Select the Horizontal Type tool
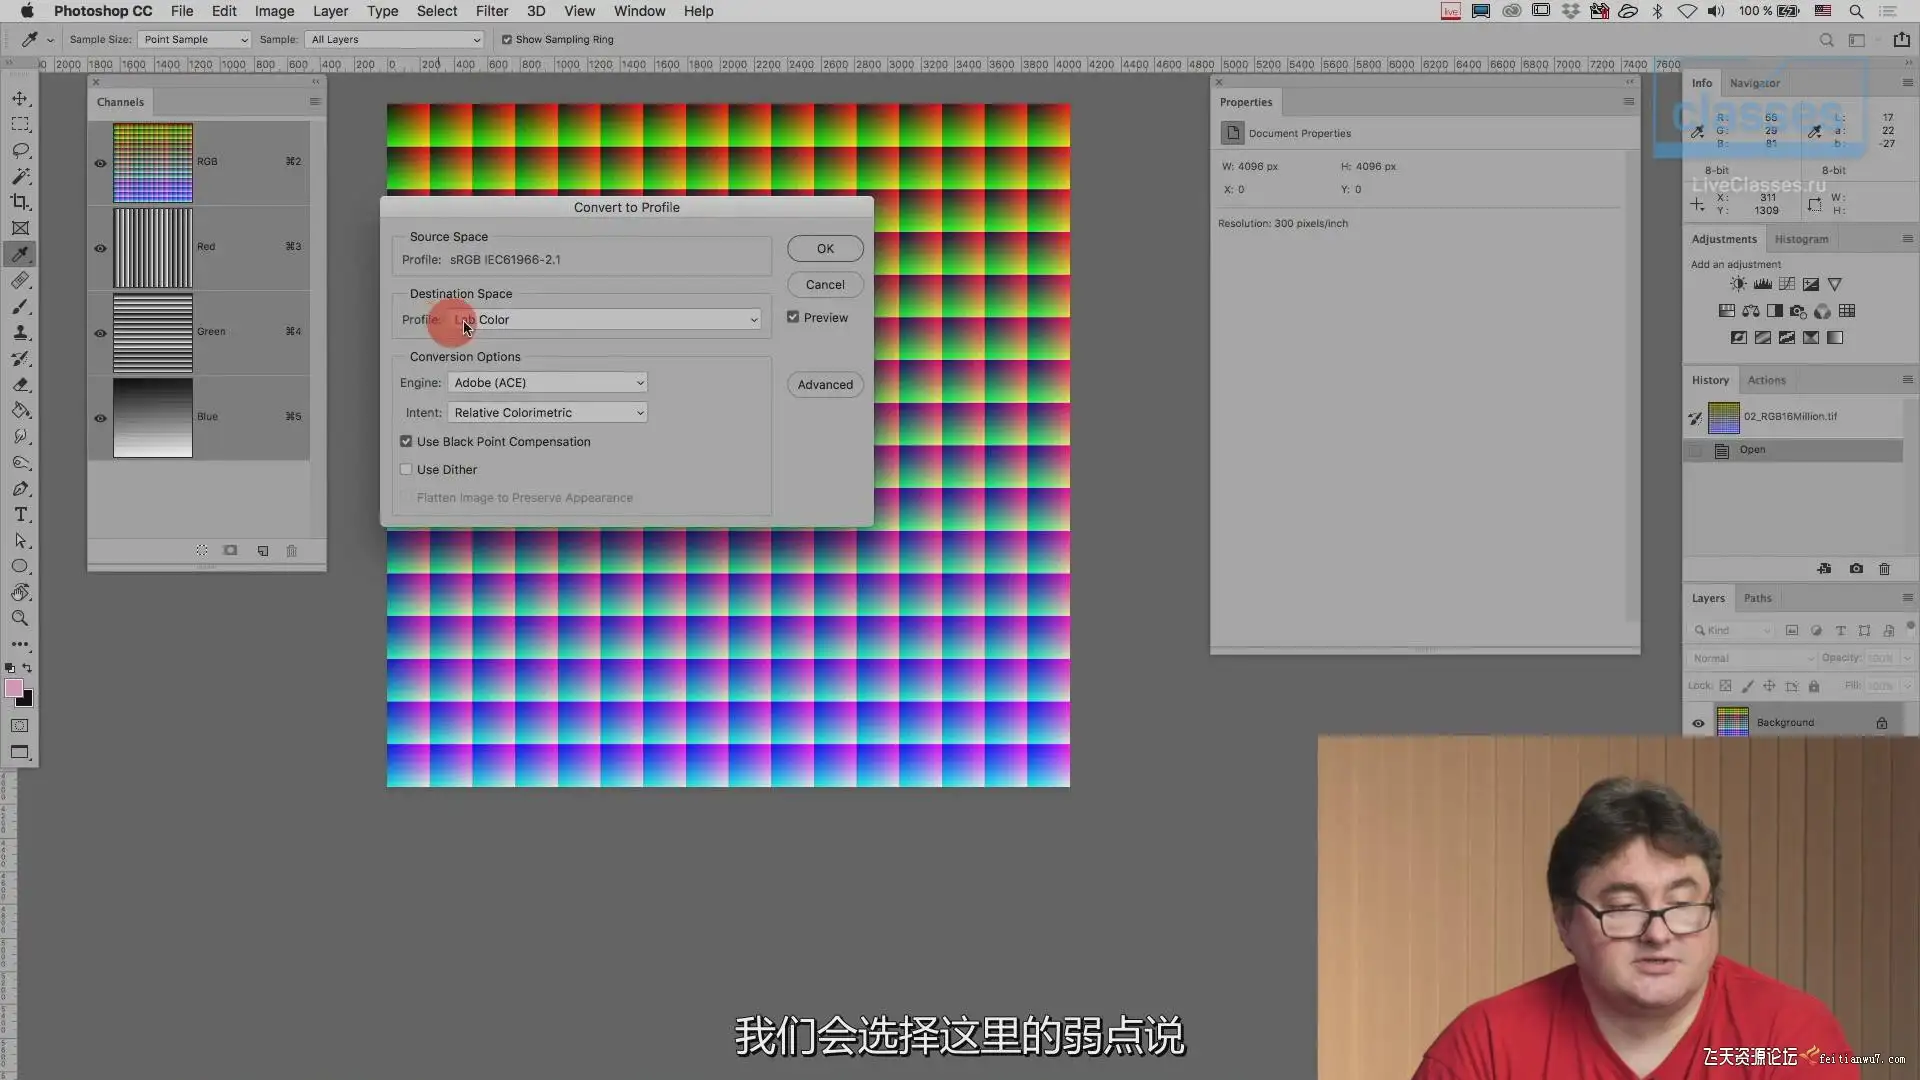 point(20,514)
